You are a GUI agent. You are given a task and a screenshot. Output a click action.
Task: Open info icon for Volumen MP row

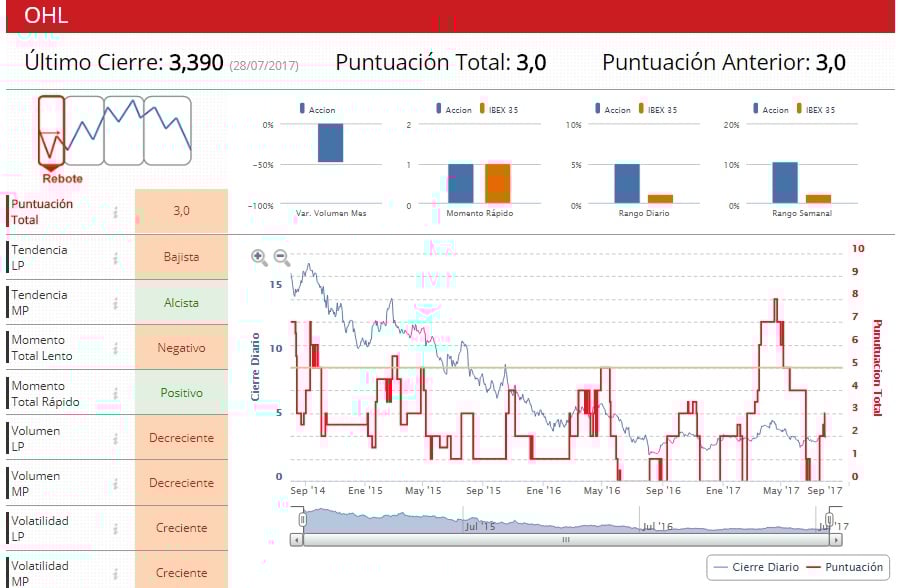(x=115, y=484)
